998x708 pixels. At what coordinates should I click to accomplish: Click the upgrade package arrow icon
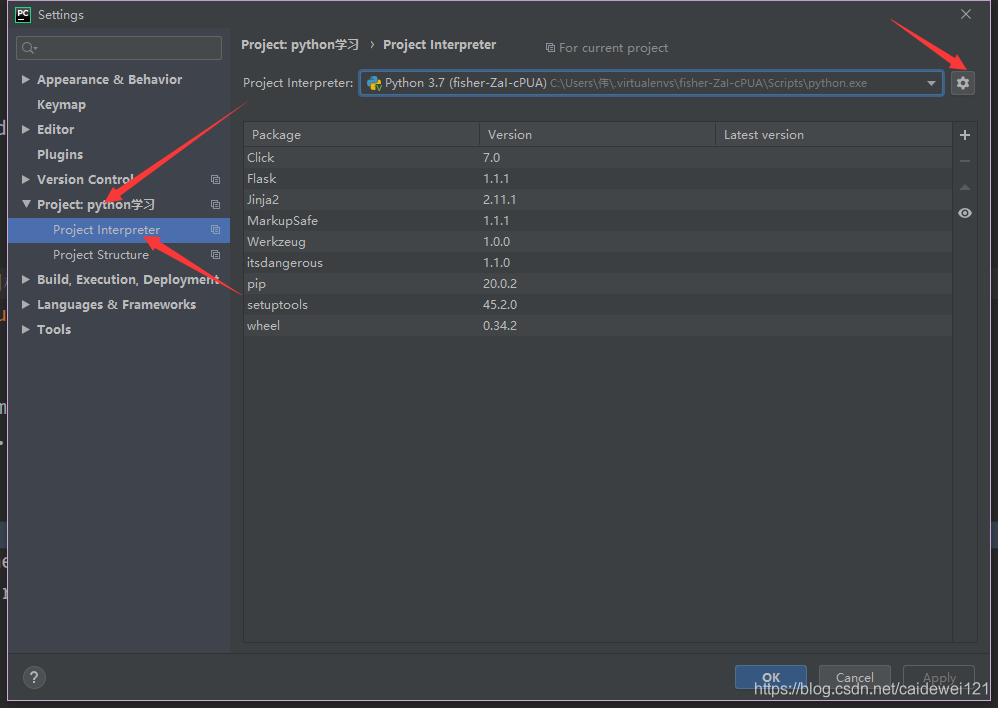(x=964, y=187)
